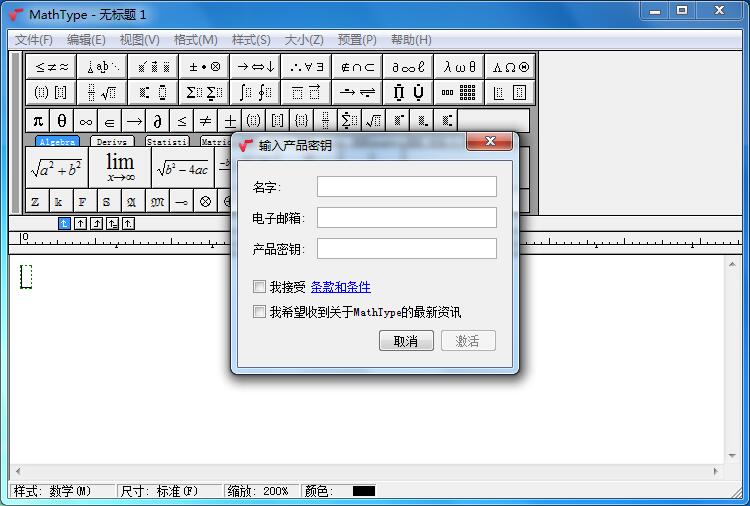Open the embellishments palette
Viewport: 750px width, 506px height.
(154, 67)
